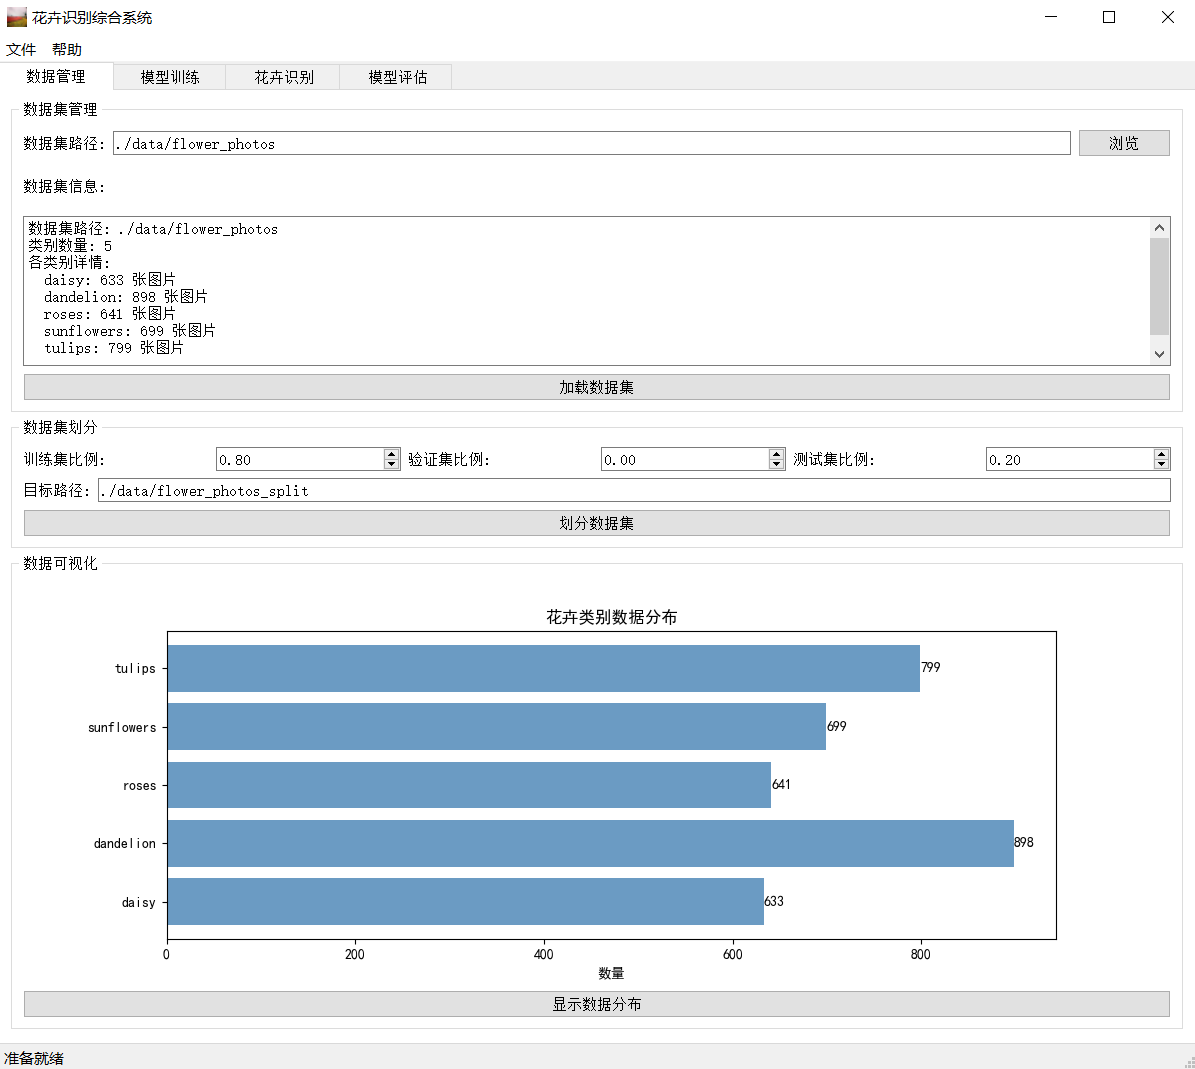Click the roses bar in the chart
1195x1069 pixels.
tap(469, 785)
